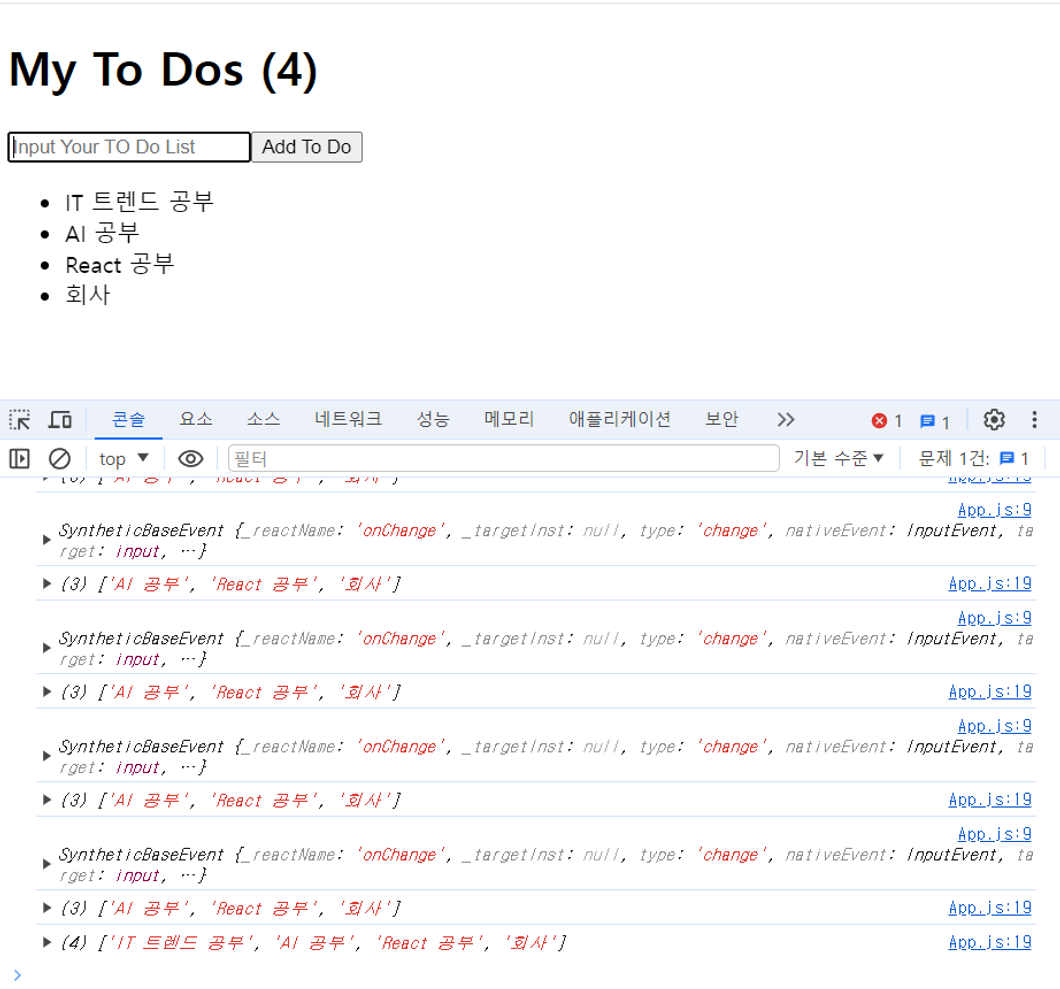This screenshot has height=989, width=1060.
Task: Open the top context dropdown
Action: [x=124, y=459]
